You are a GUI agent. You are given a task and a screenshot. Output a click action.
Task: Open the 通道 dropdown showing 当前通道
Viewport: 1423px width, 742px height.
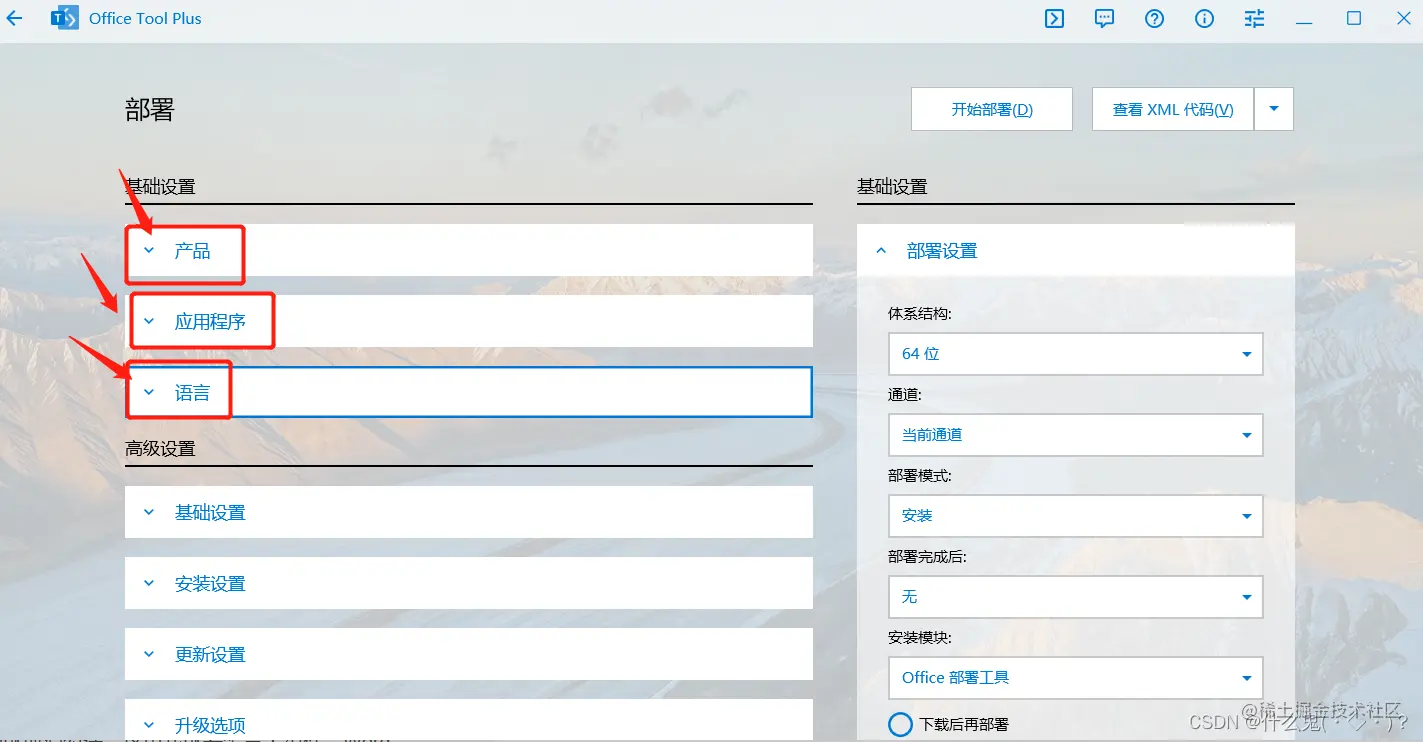tap(1075, 435)
